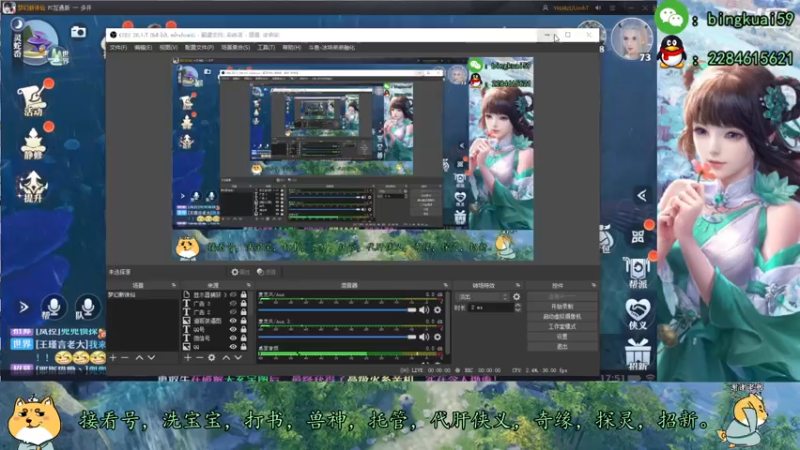Image resolution: width=800 pixels, height=450 pixels.
Task: Open settings gear for first 麦克风/Aux channel
Action: pyautogui.click(x=437, y=310)
